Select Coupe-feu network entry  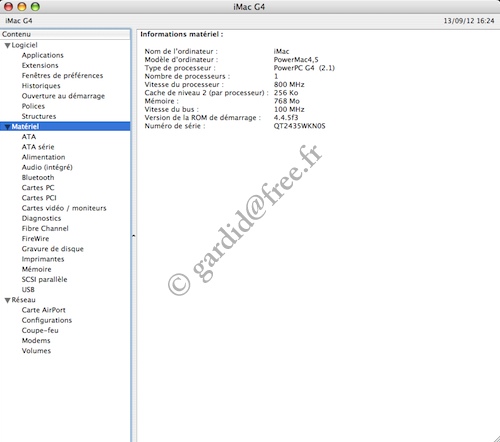pyautogui.click(x=40, y=330)
